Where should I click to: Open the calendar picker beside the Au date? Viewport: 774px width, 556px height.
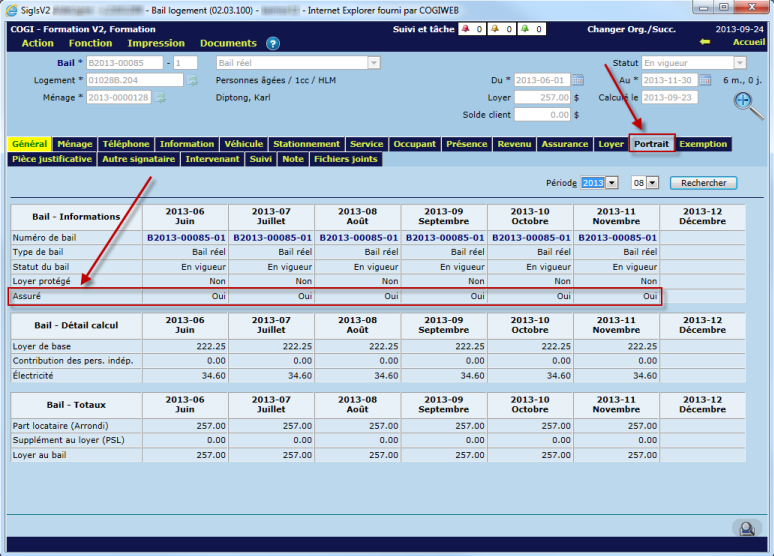point(706,80)
